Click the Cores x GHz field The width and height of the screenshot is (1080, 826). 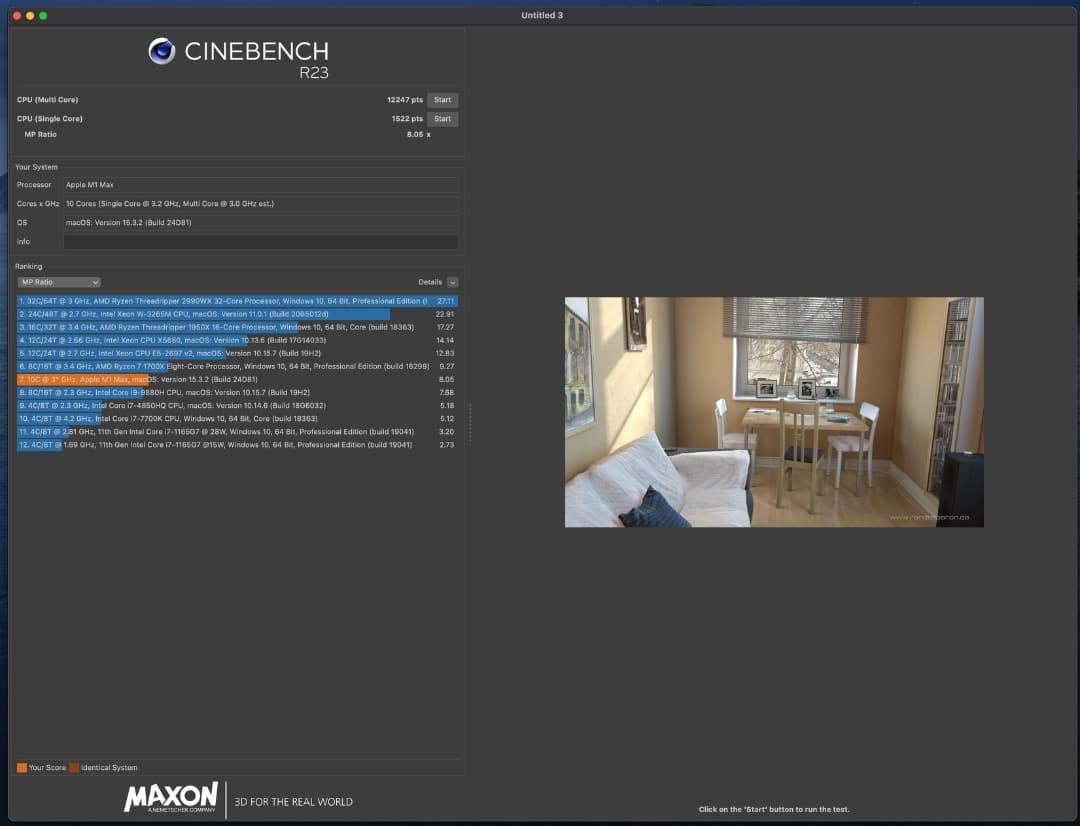260,204
